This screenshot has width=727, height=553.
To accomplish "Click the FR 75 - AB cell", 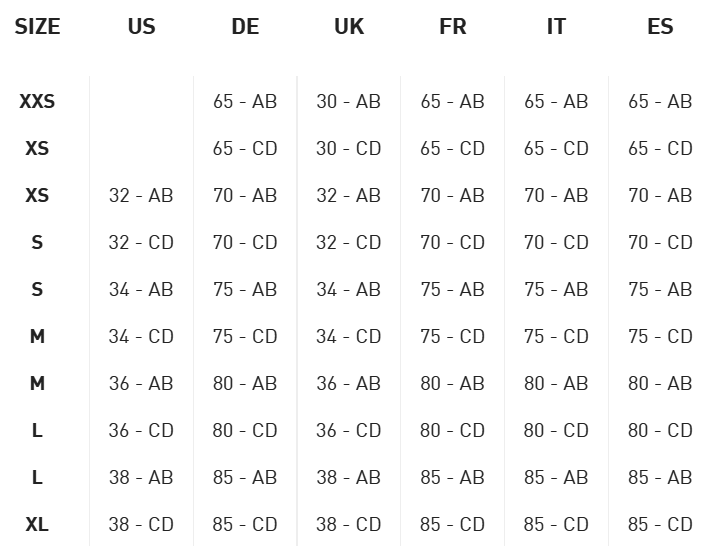I will (x=452, y=289).
